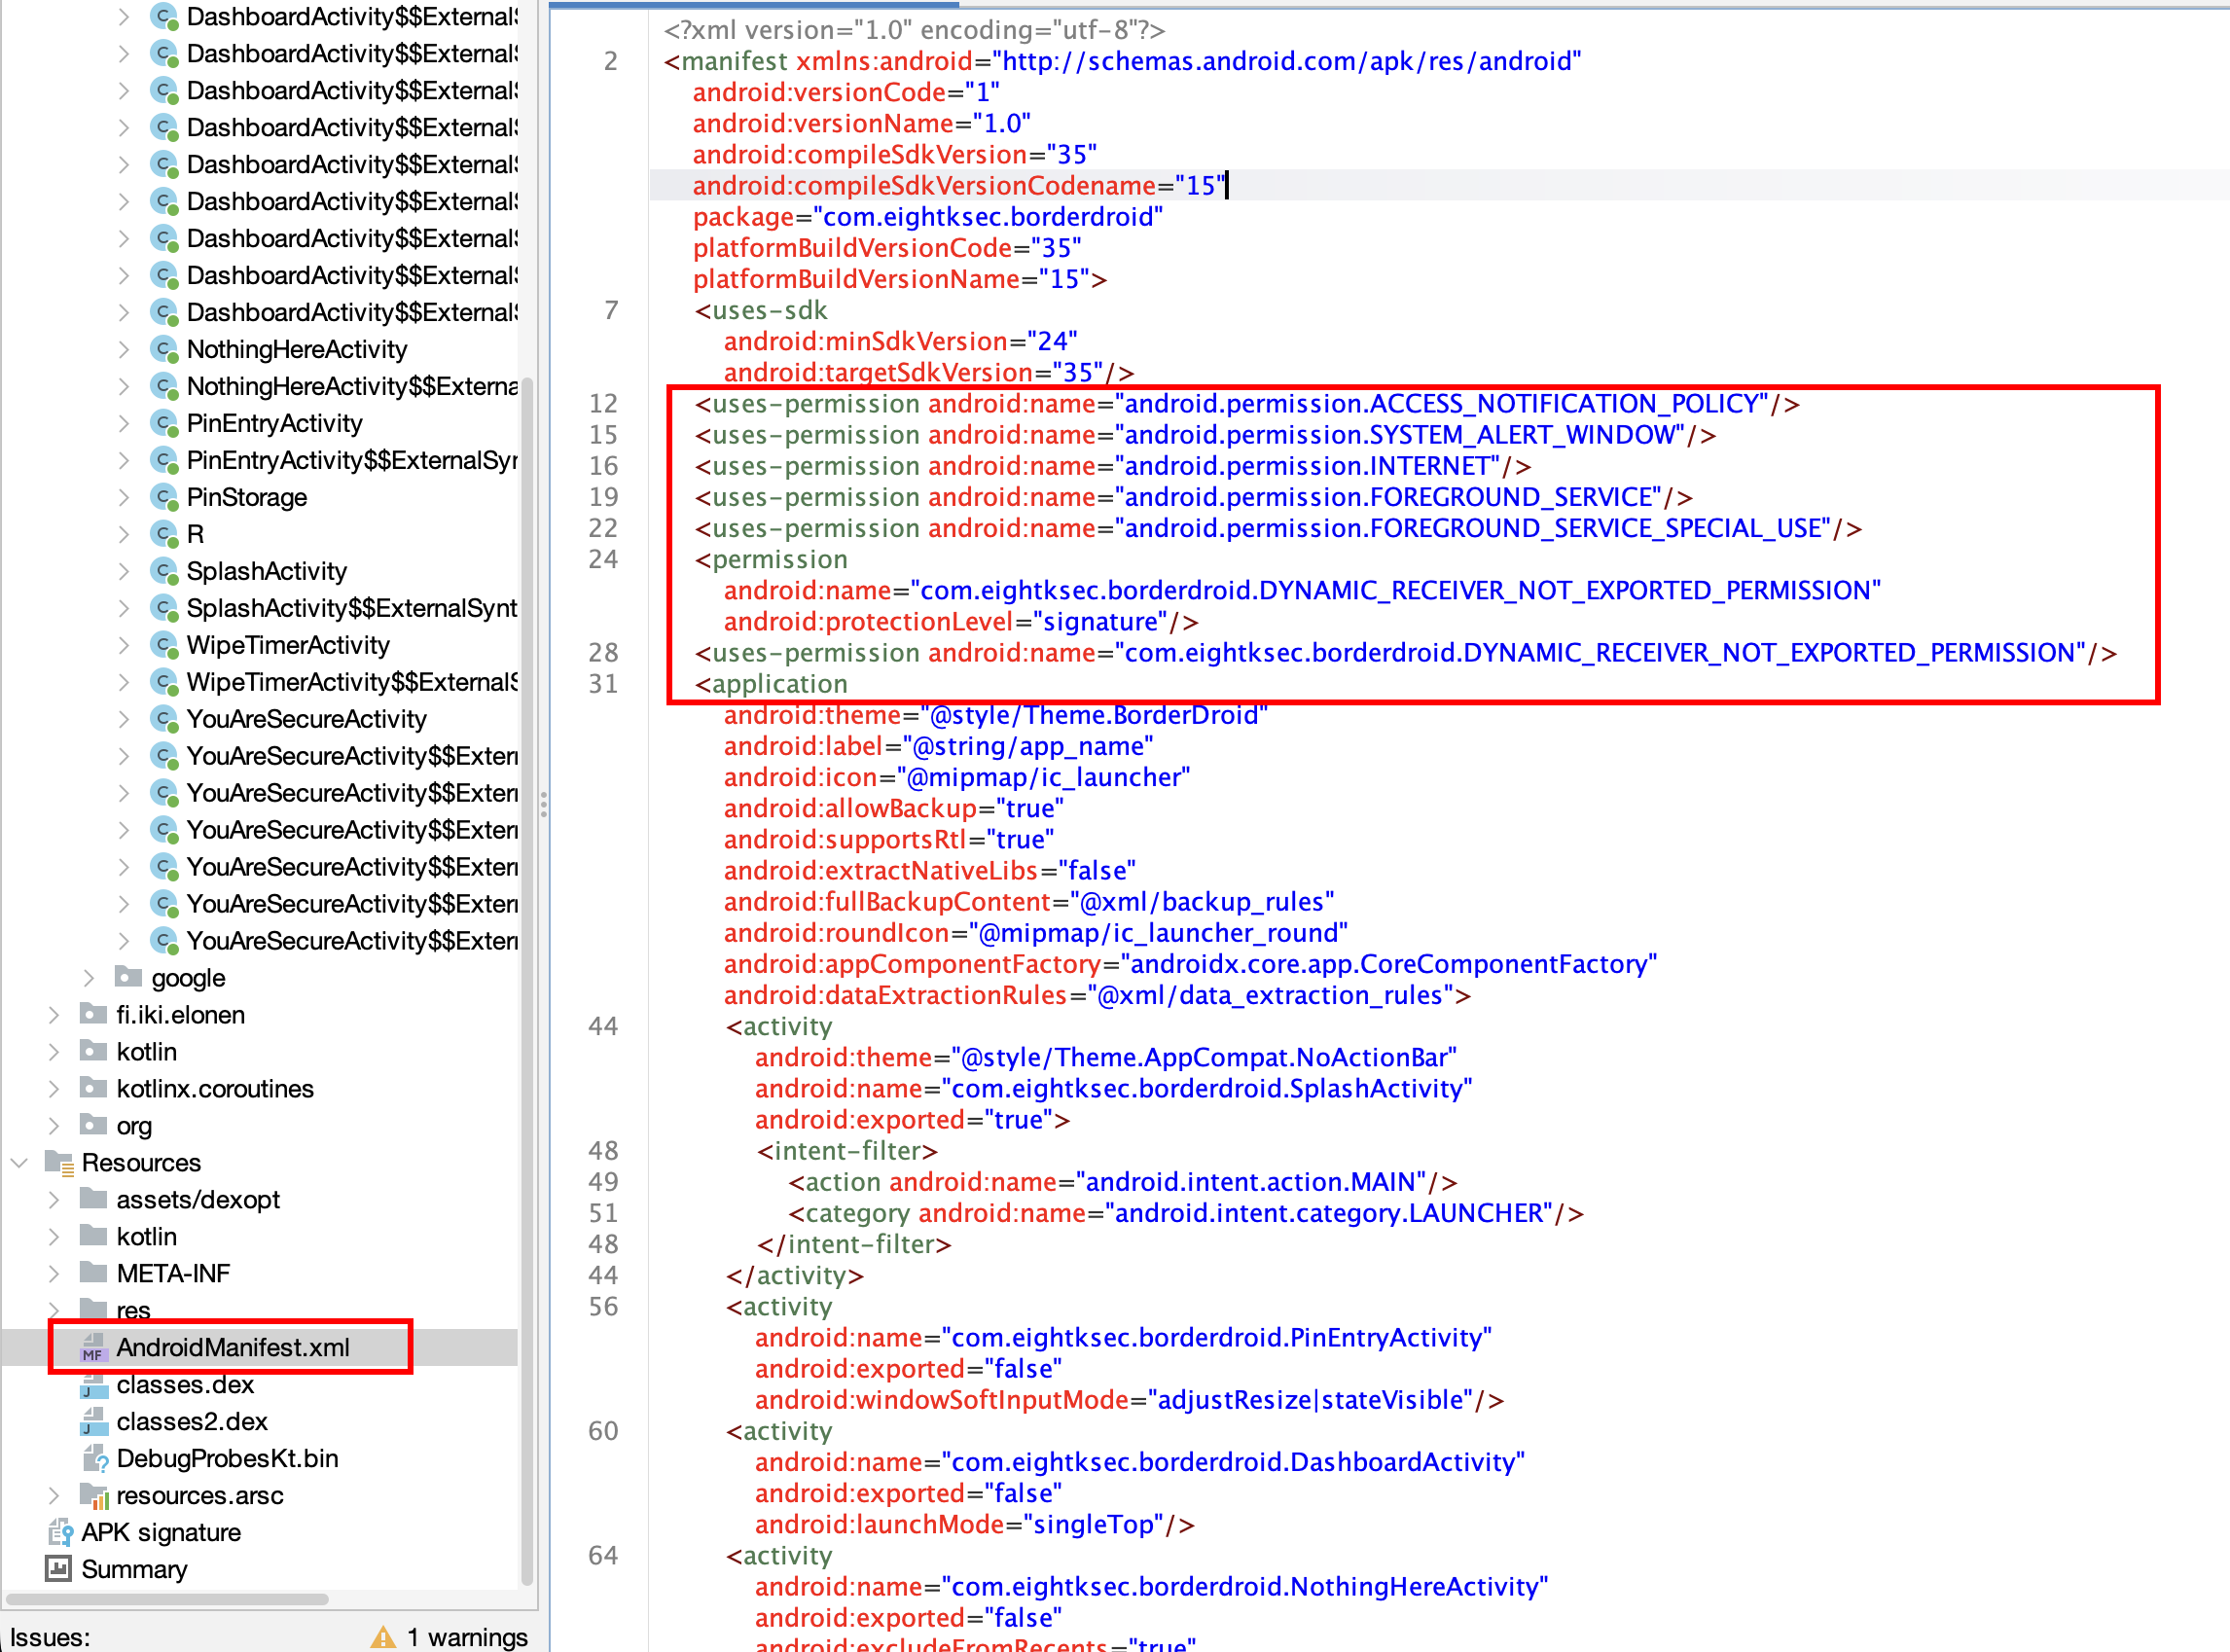Click the ACCESS_NOTIFICATION_POLICY permission line

(1247, 404)
